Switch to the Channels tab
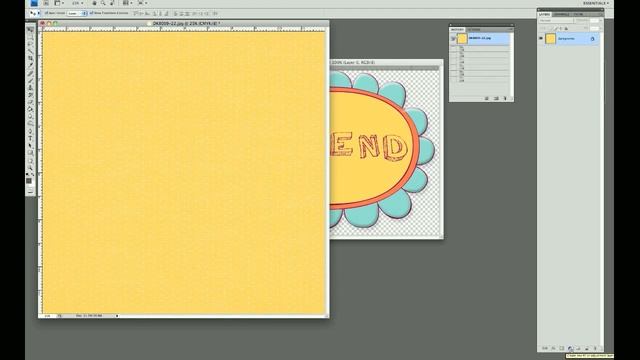This screenshot has width=640, height=360. tap(562, 14)
